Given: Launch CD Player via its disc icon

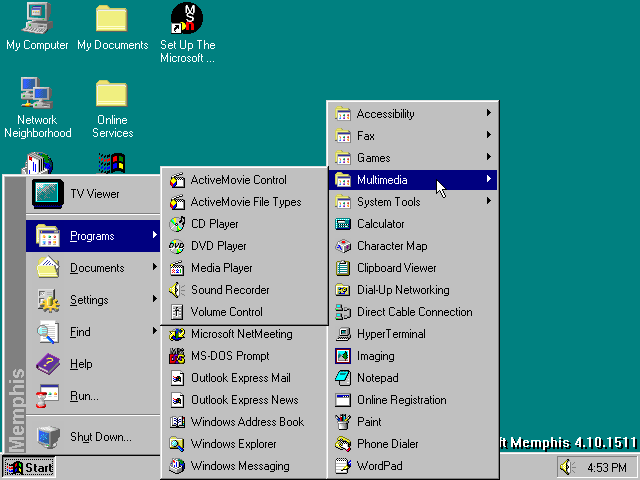Looking at the screenshot, I should pos(177,224).
